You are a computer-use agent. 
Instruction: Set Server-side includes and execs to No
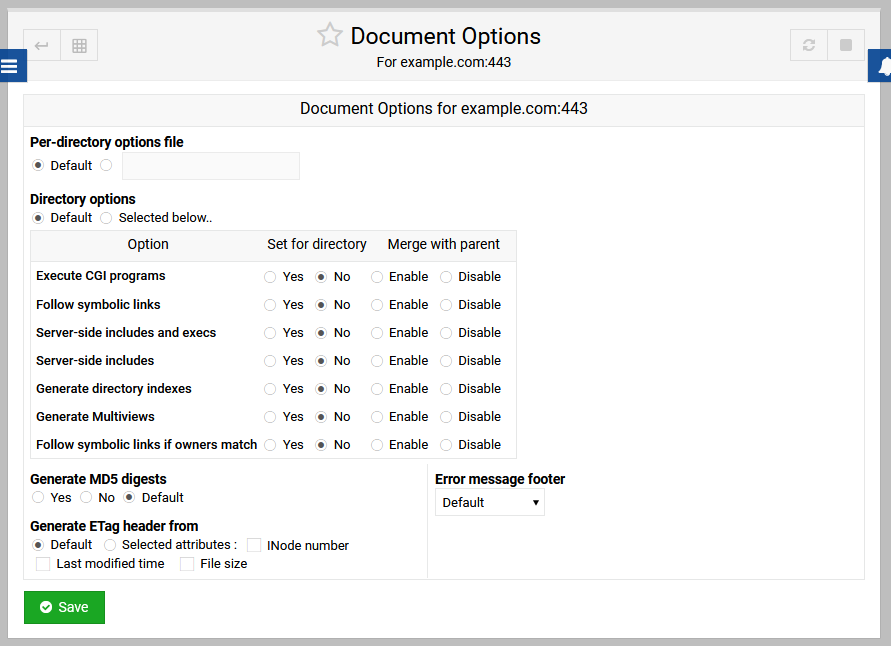(321, 333)
